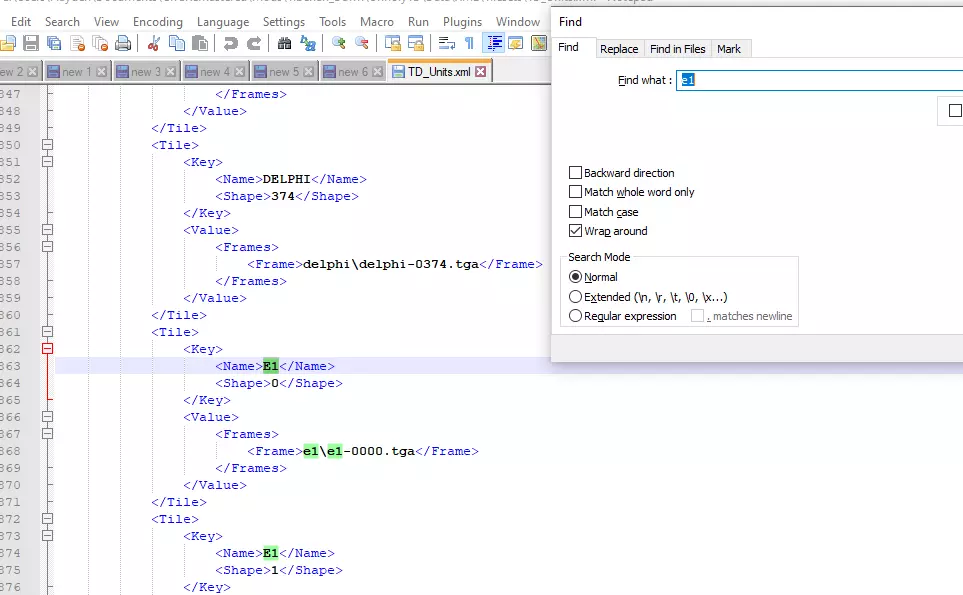
Task: Click the Print toolbar icon
Action: (122, 43)
